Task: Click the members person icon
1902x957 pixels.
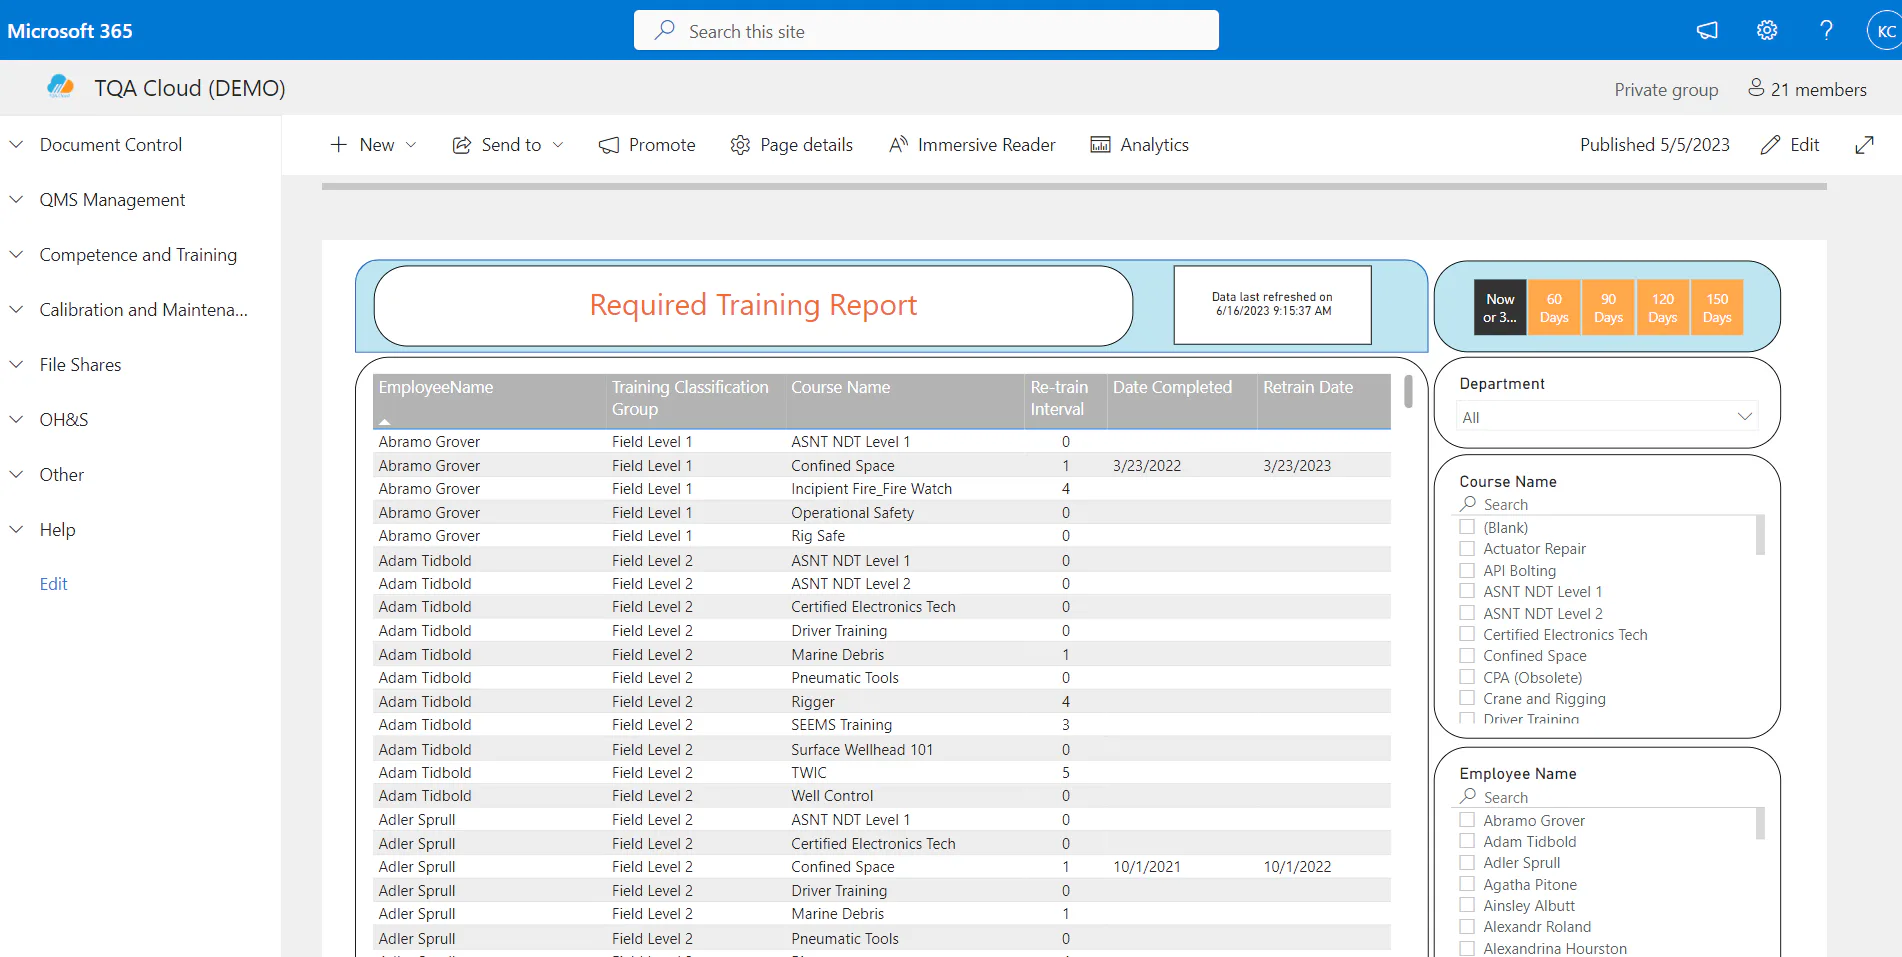Action: (1756, 88)
